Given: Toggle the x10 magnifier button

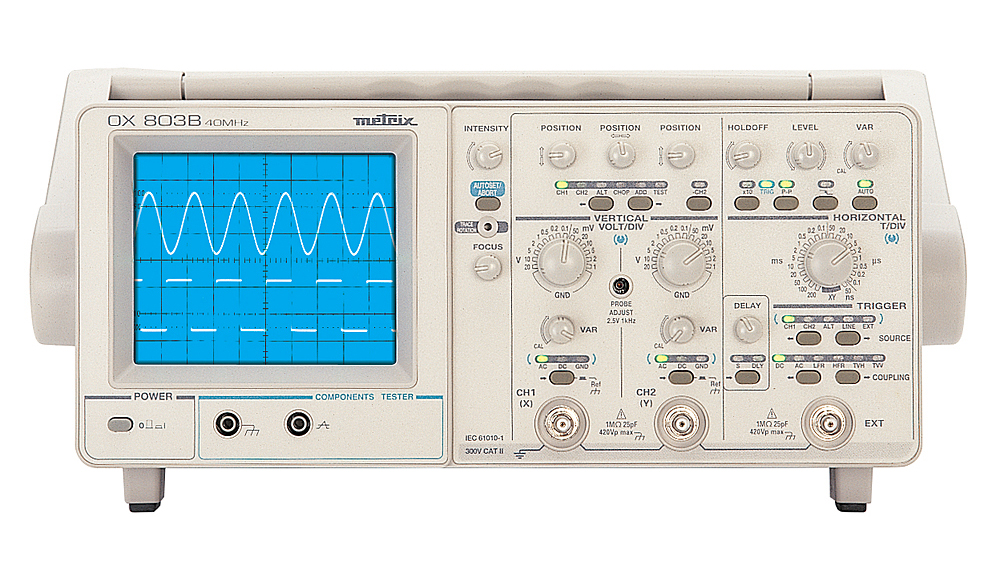Looking at the screenshot, I should point(747,203).
